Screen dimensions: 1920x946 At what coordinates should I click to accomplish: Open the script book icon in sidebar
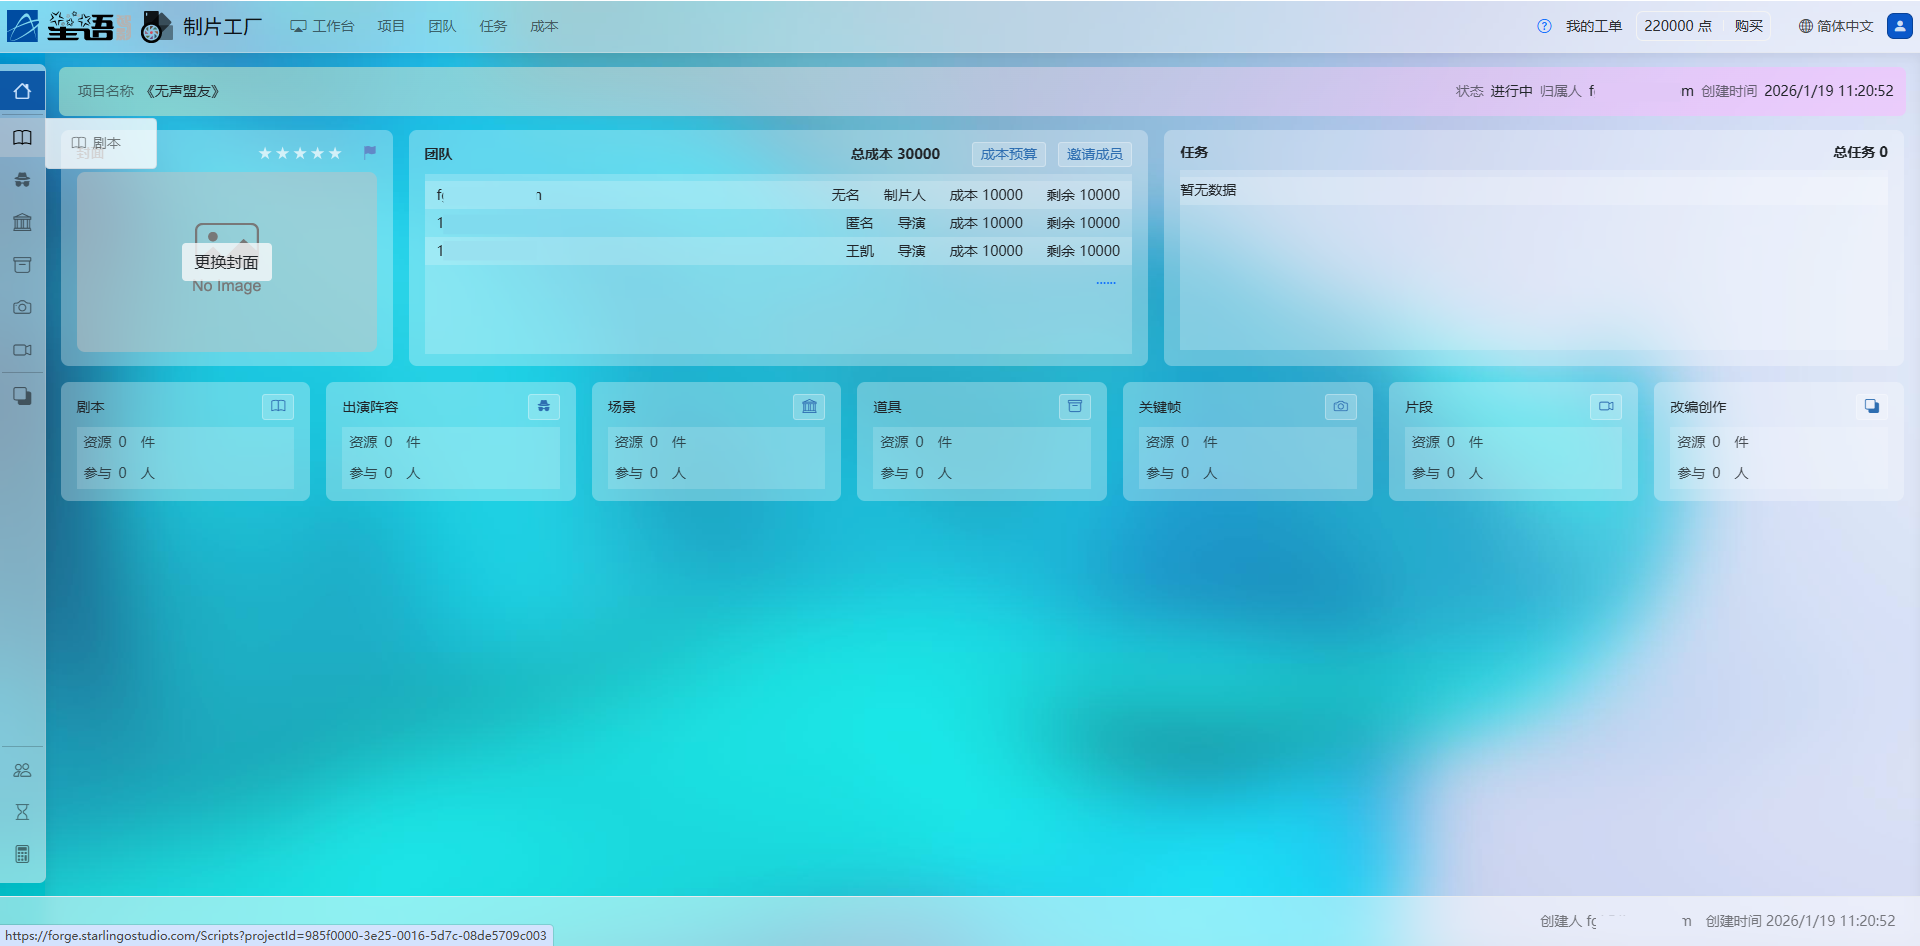click(22, 138)
